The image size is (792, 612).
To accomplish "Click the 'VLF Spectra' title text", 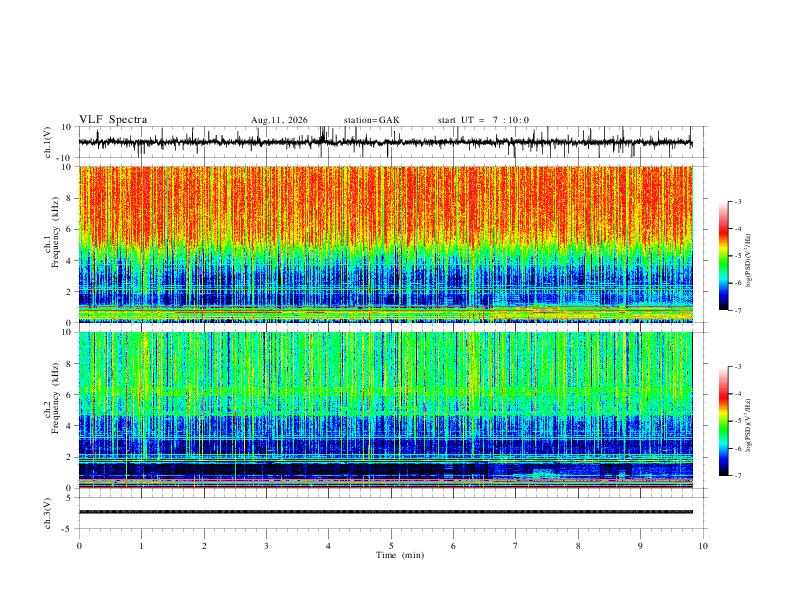I will [113, 120].
